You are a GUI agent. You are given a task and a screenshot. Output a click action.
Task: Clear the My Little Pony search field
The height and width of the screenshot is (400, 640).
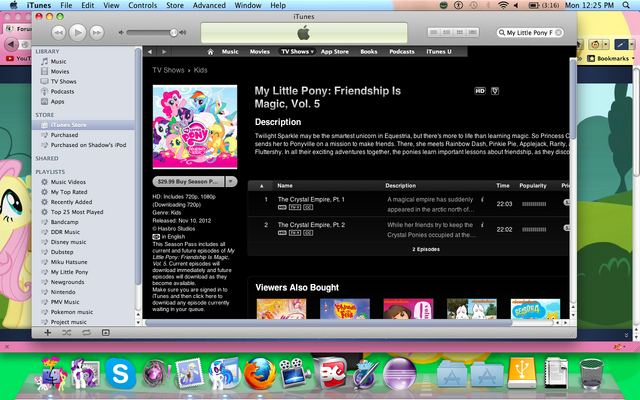(558, 33)
